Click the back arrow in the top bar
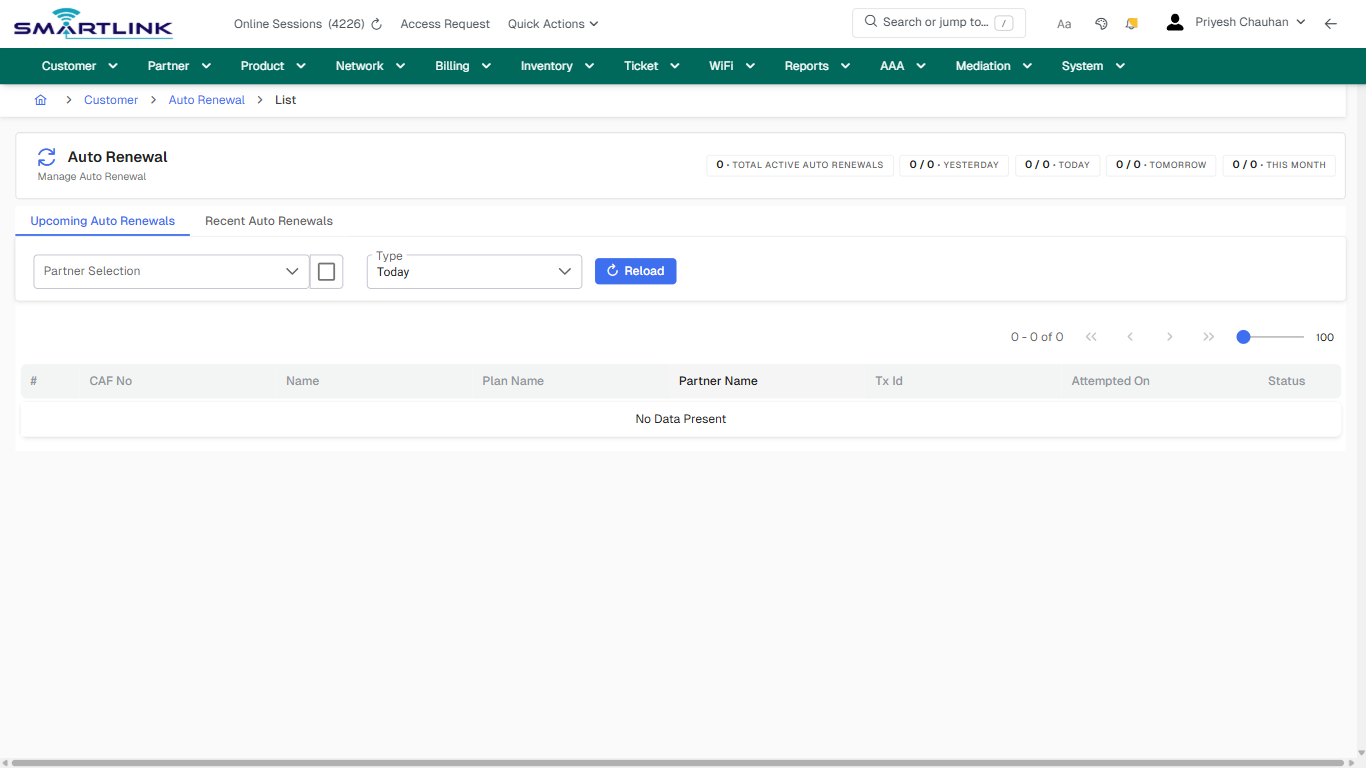Viewport: 1366px width, 768px height. point(1331,23)
